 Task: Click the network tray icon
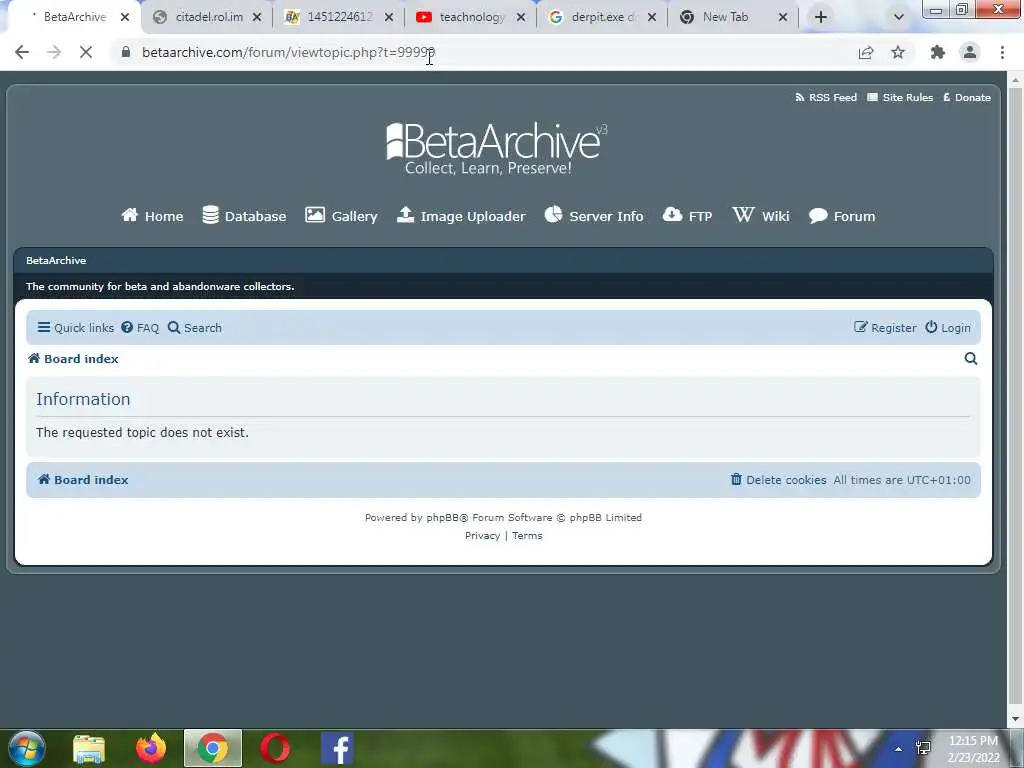pyautogui.click(x=923, y=748)
